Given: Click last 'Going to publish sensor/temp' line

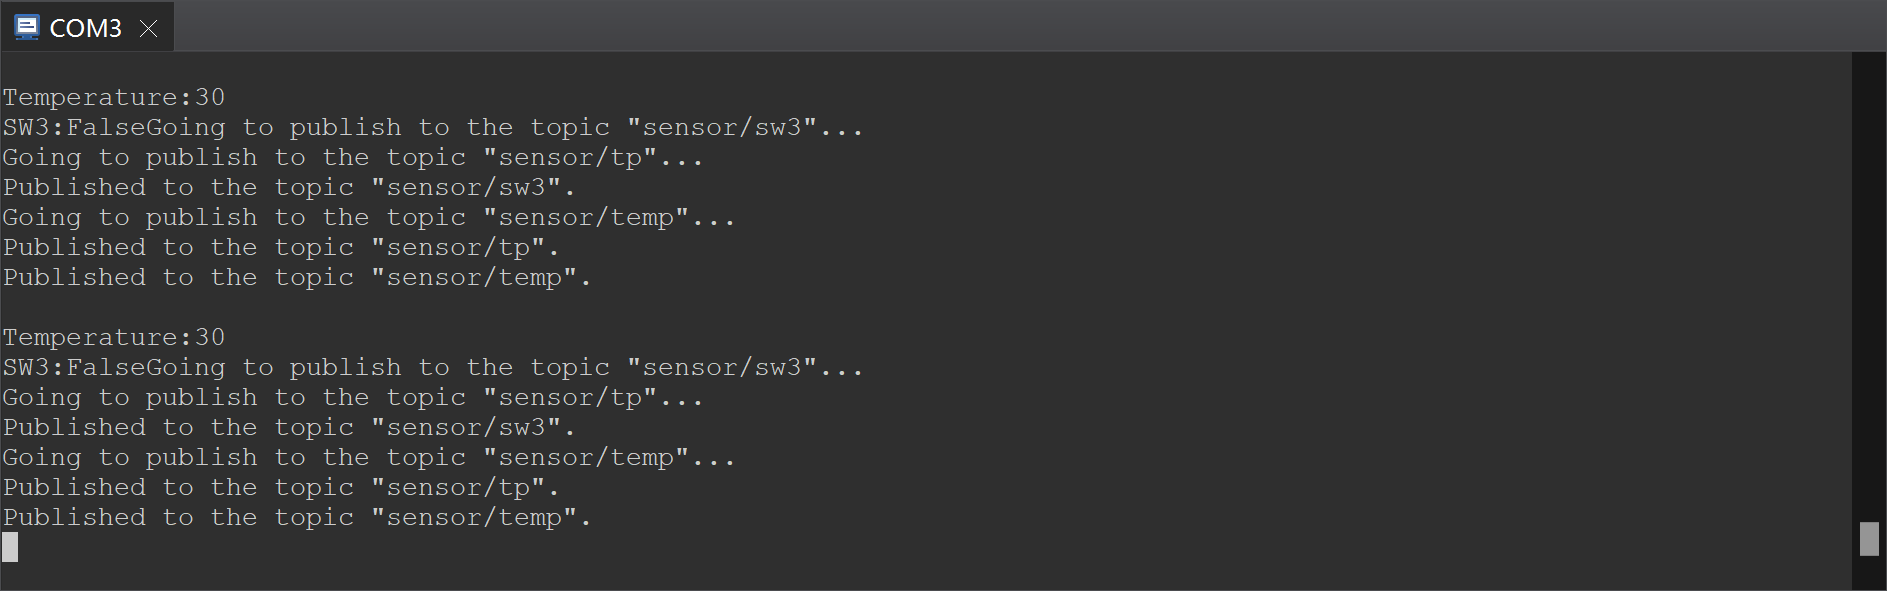Looking at the screenshot, I should 369,457.
